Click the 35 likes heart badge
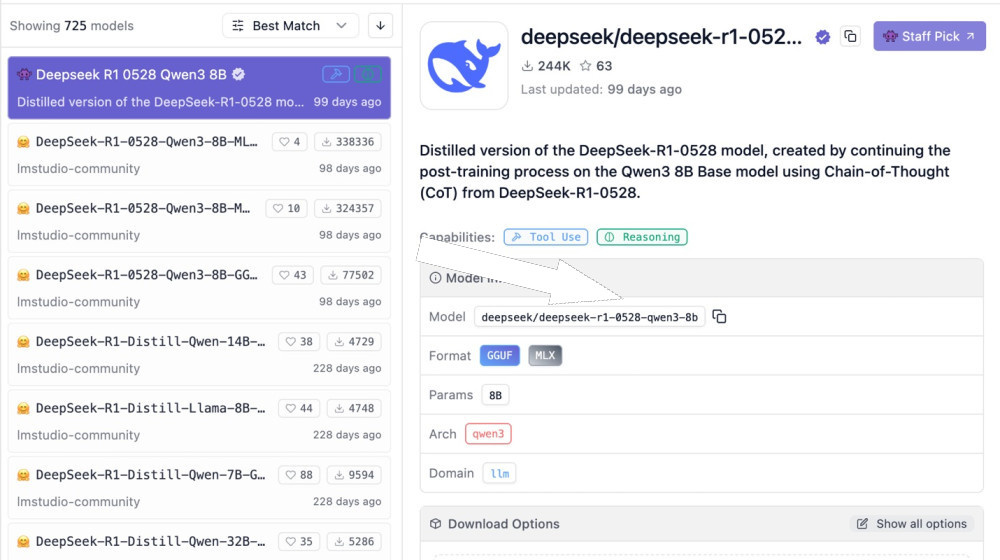This screenshot has height=560, width=1000. tap(299, 542)
